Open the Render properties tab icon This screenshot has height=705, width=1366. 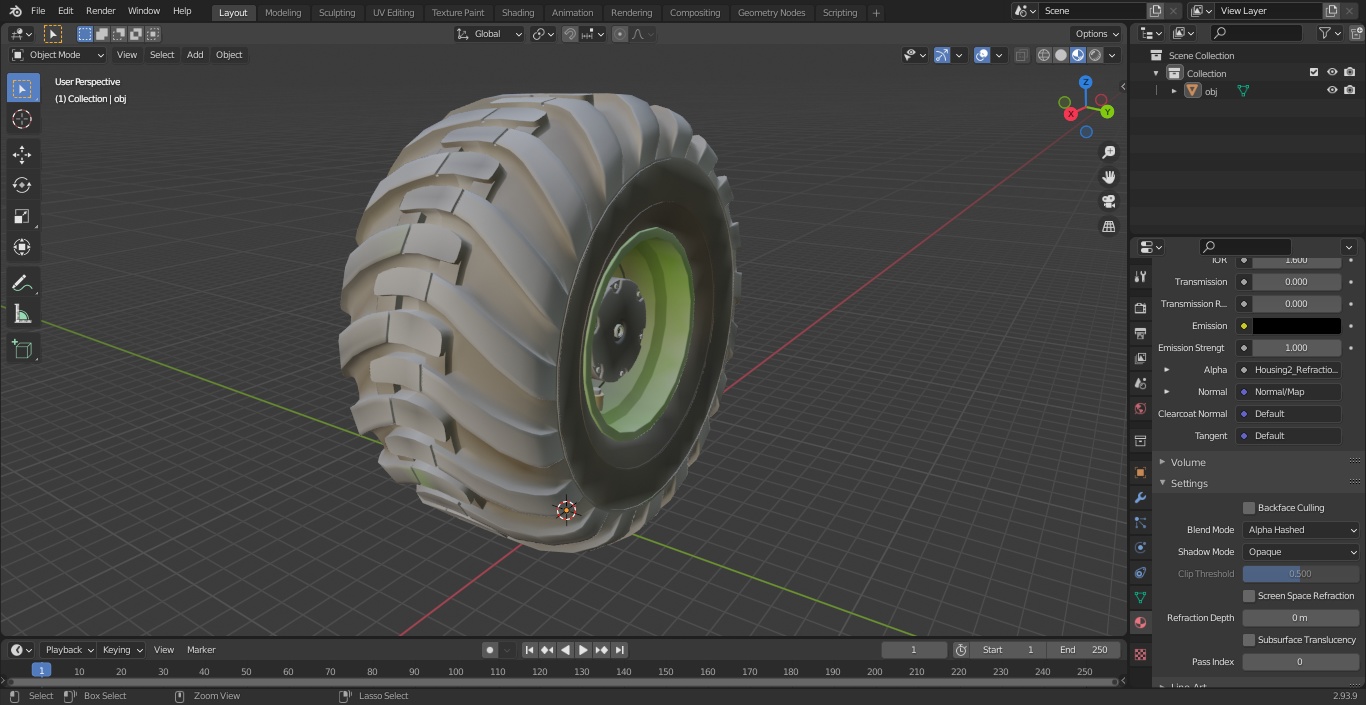click(x=1140, y=308)
